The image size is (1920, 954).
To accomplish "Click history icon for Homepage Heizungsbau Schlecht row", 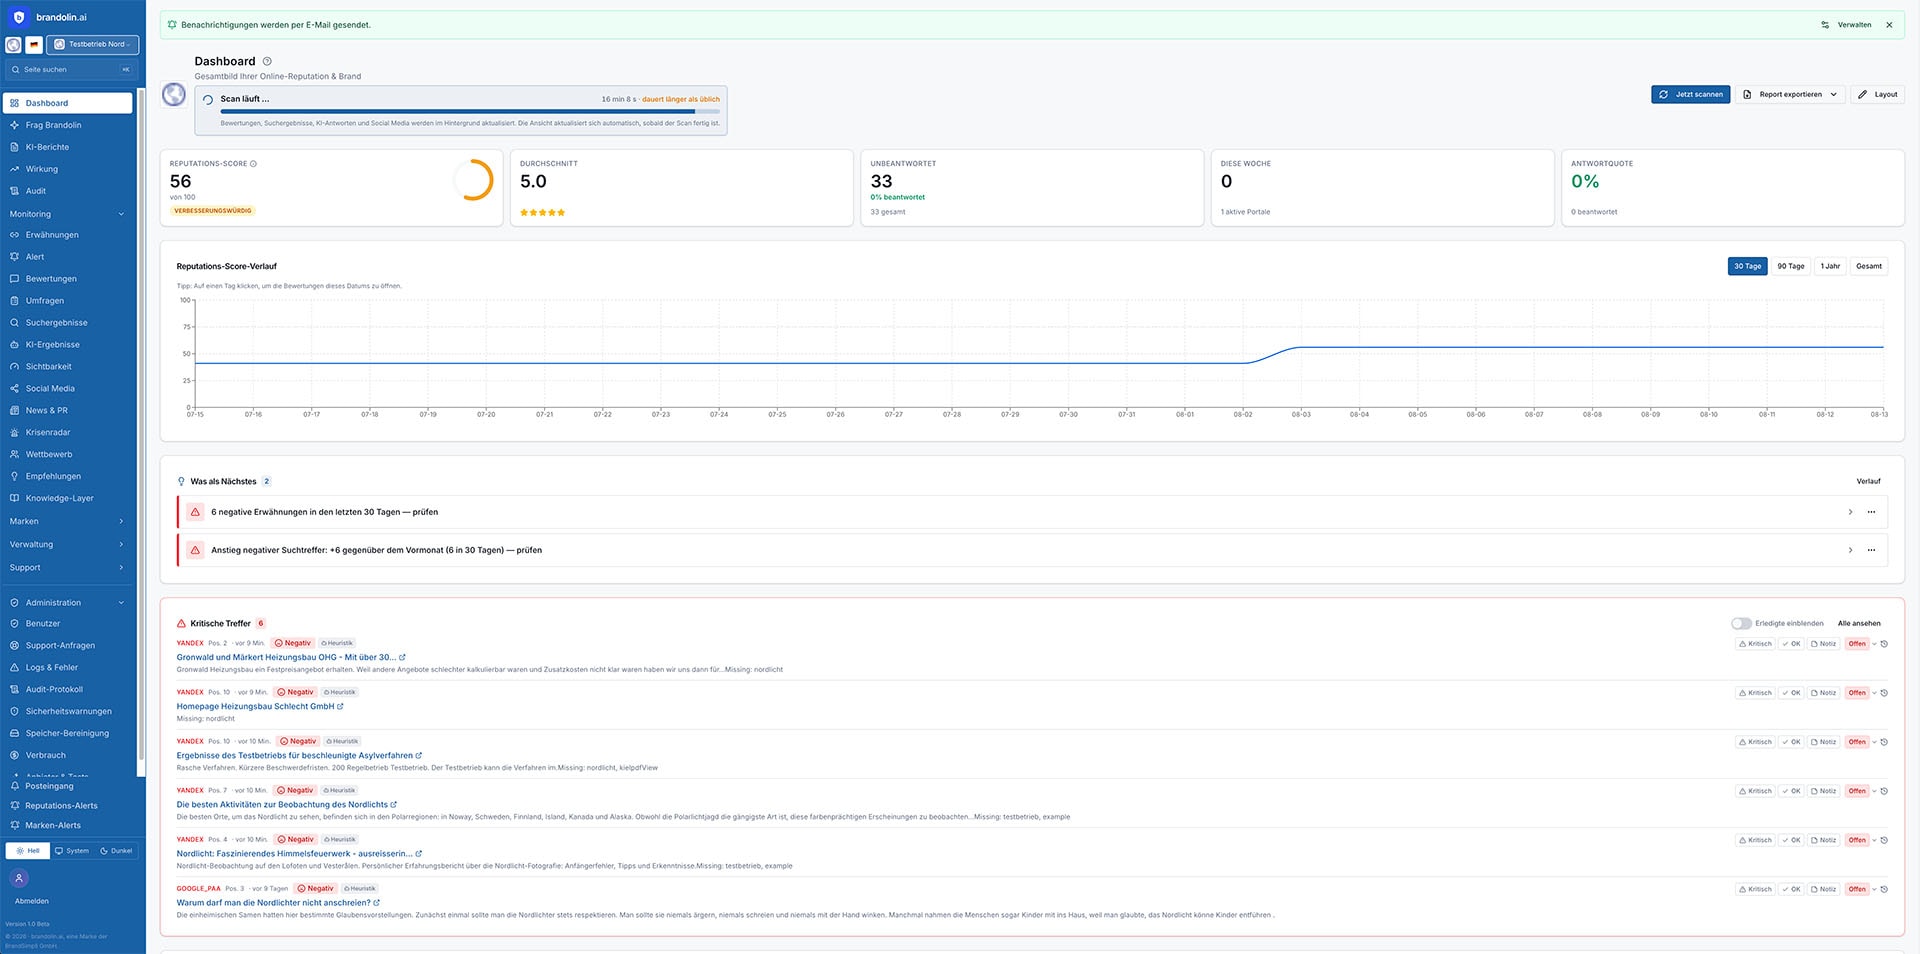I will (x=1884, y=693).
